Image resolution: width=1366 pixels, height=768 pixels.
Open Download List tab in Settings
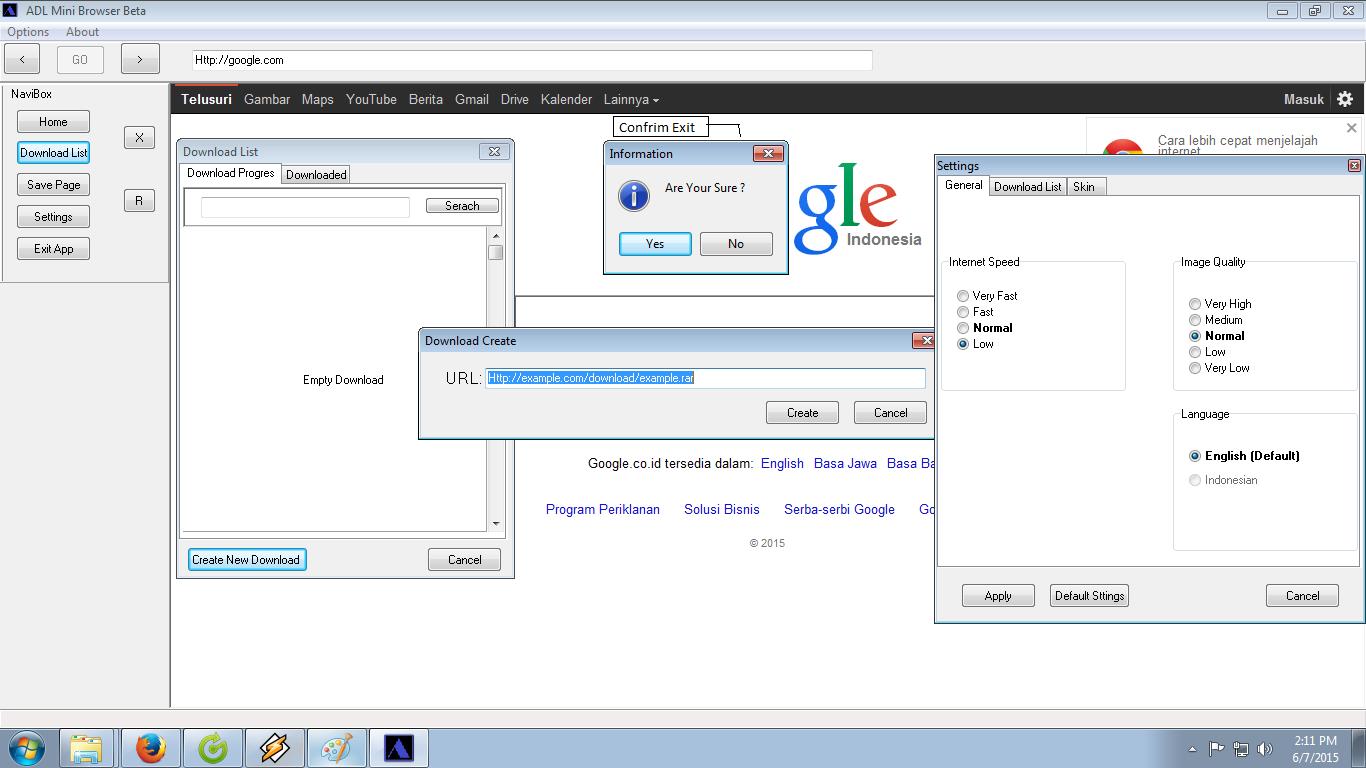1028,187
